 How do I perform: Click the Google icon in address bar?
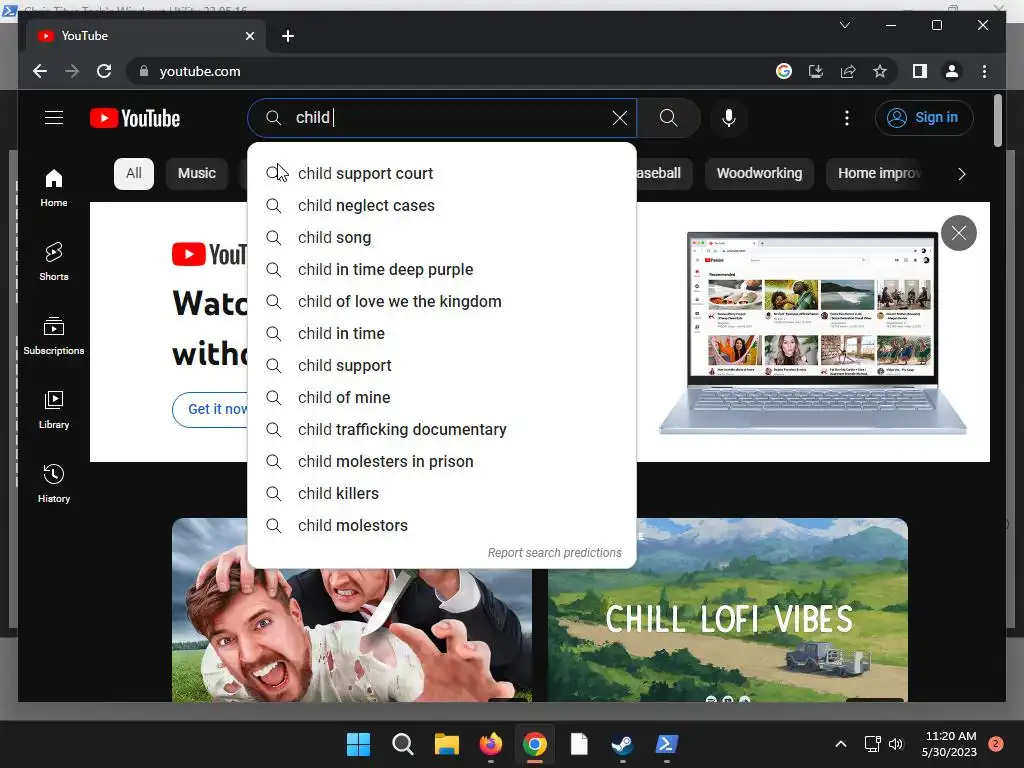click(x=784, y=71)
